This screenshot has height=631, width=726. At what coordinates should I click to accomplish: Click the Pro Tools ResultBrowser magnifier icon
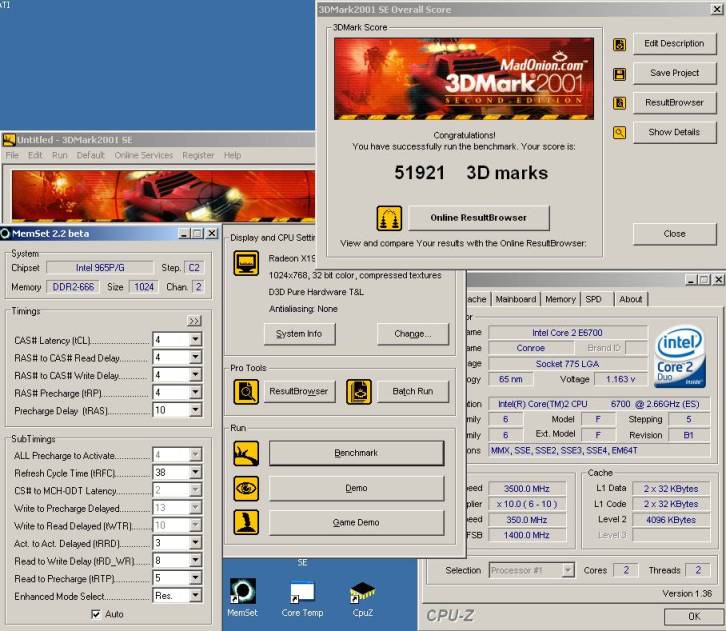coord(246,392)
